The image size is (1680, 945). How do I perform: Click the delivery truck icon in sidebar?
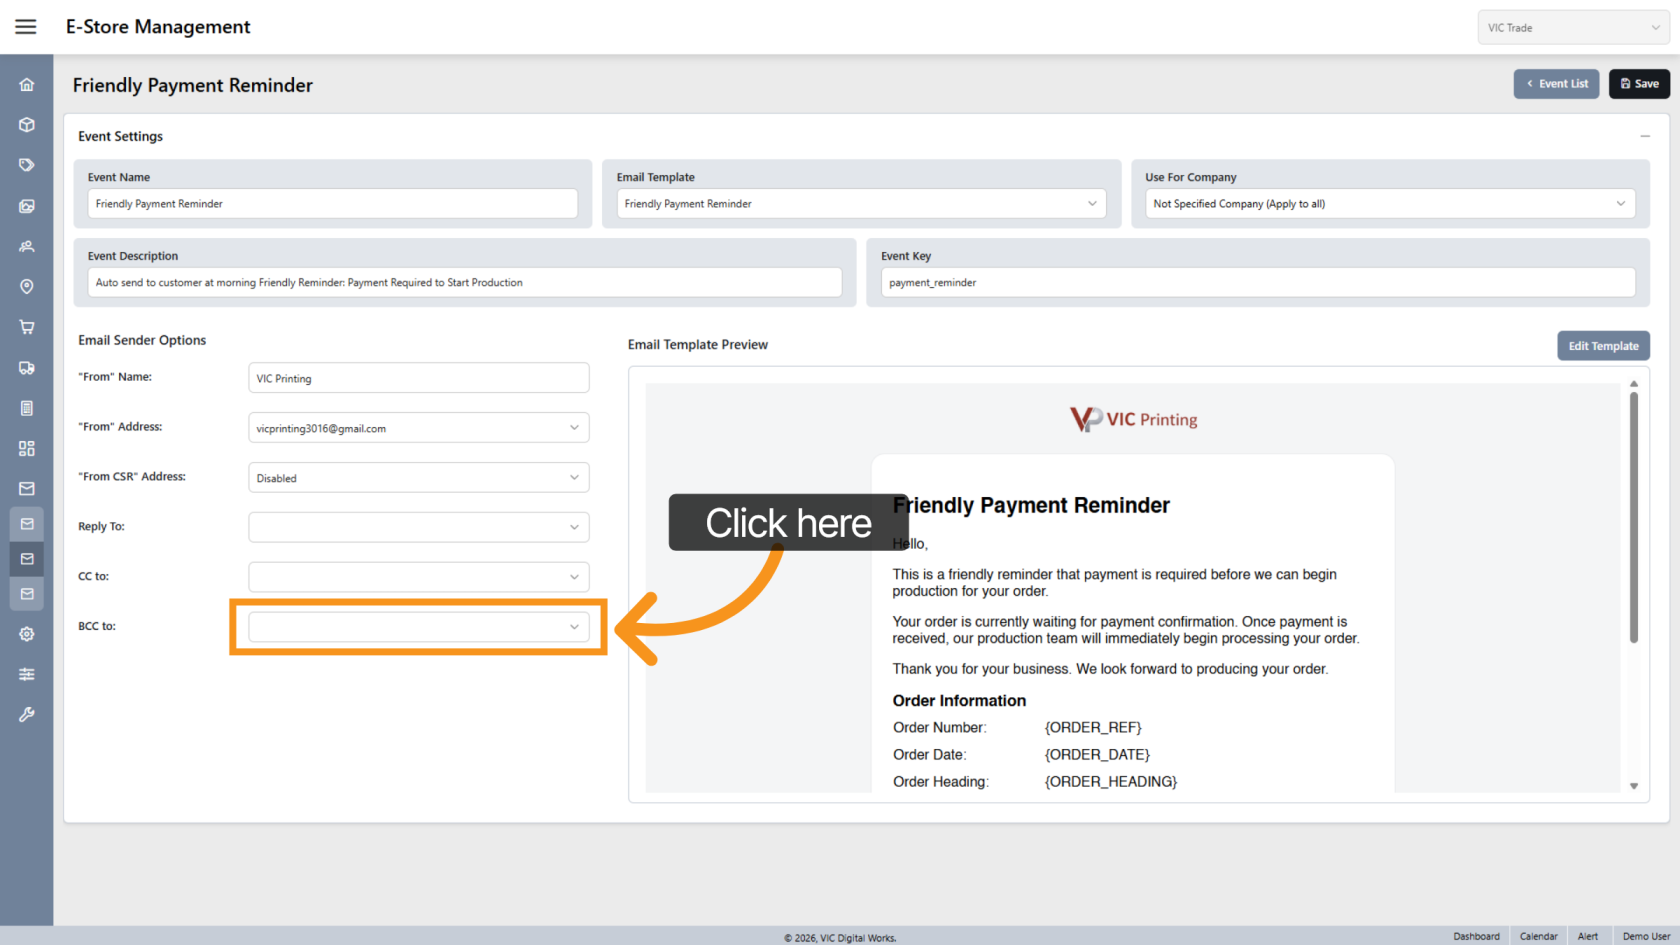coord(27,368)
